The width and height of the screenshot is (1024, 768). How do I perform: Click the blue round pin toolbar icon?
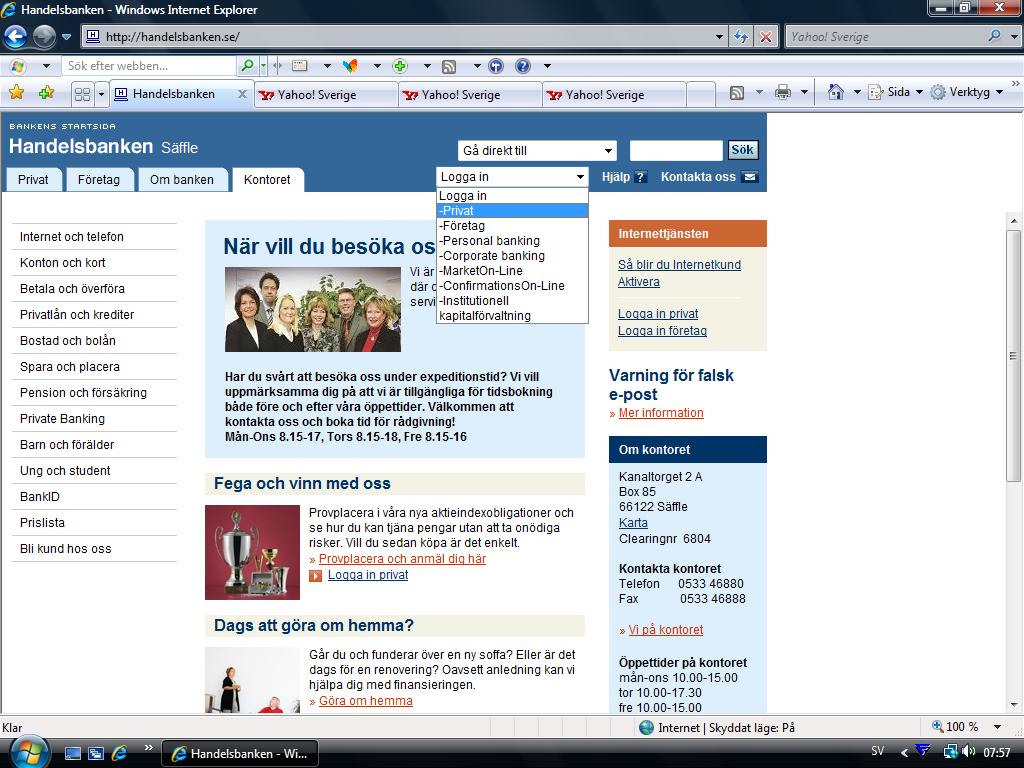coord(496,66)
